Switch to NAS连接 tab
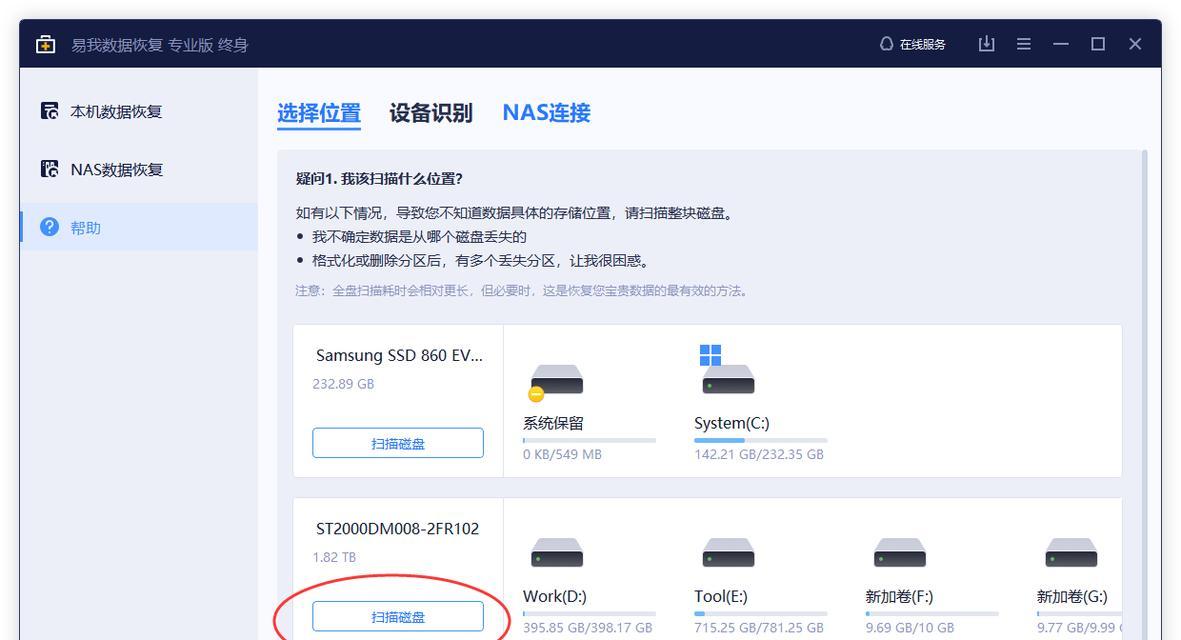This screenshot has height=640, width=1181. click(x=546, y=113)
